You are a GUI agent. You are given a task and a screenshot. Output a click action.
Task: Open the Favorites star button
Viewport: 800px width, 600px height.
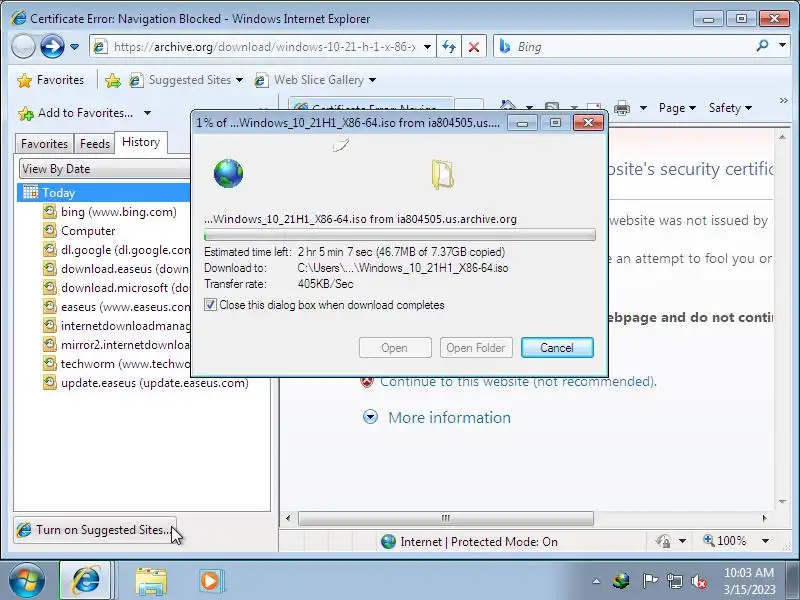tap(50, 80)
